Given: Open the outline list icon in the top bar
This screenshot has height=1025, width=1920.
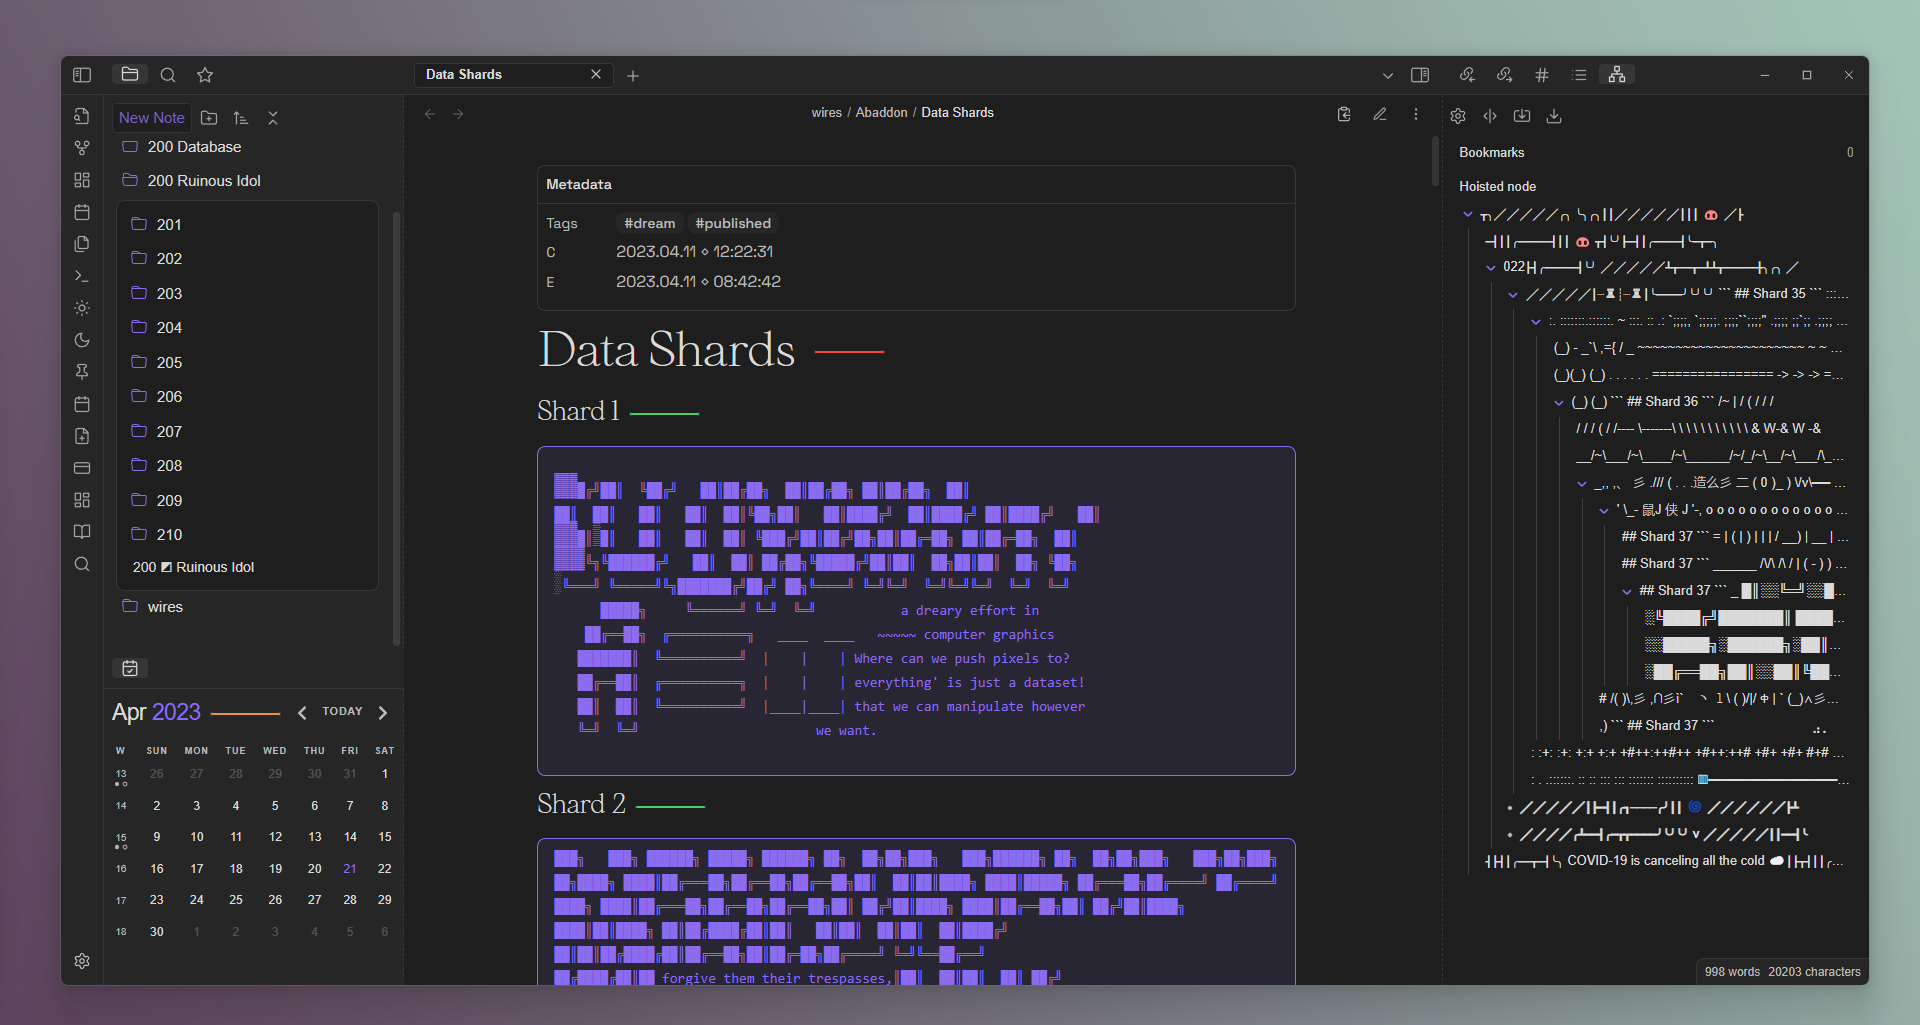Looking at the screenshot, I should (x=1579, y=74).
